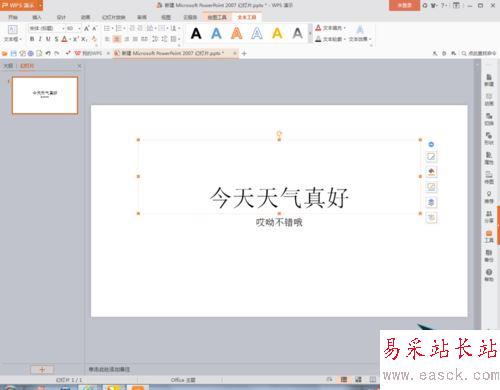The width and height of the screenshot is (500, 390).
Task: Switch to the Outline panel tab
Action: coord(8,66)
